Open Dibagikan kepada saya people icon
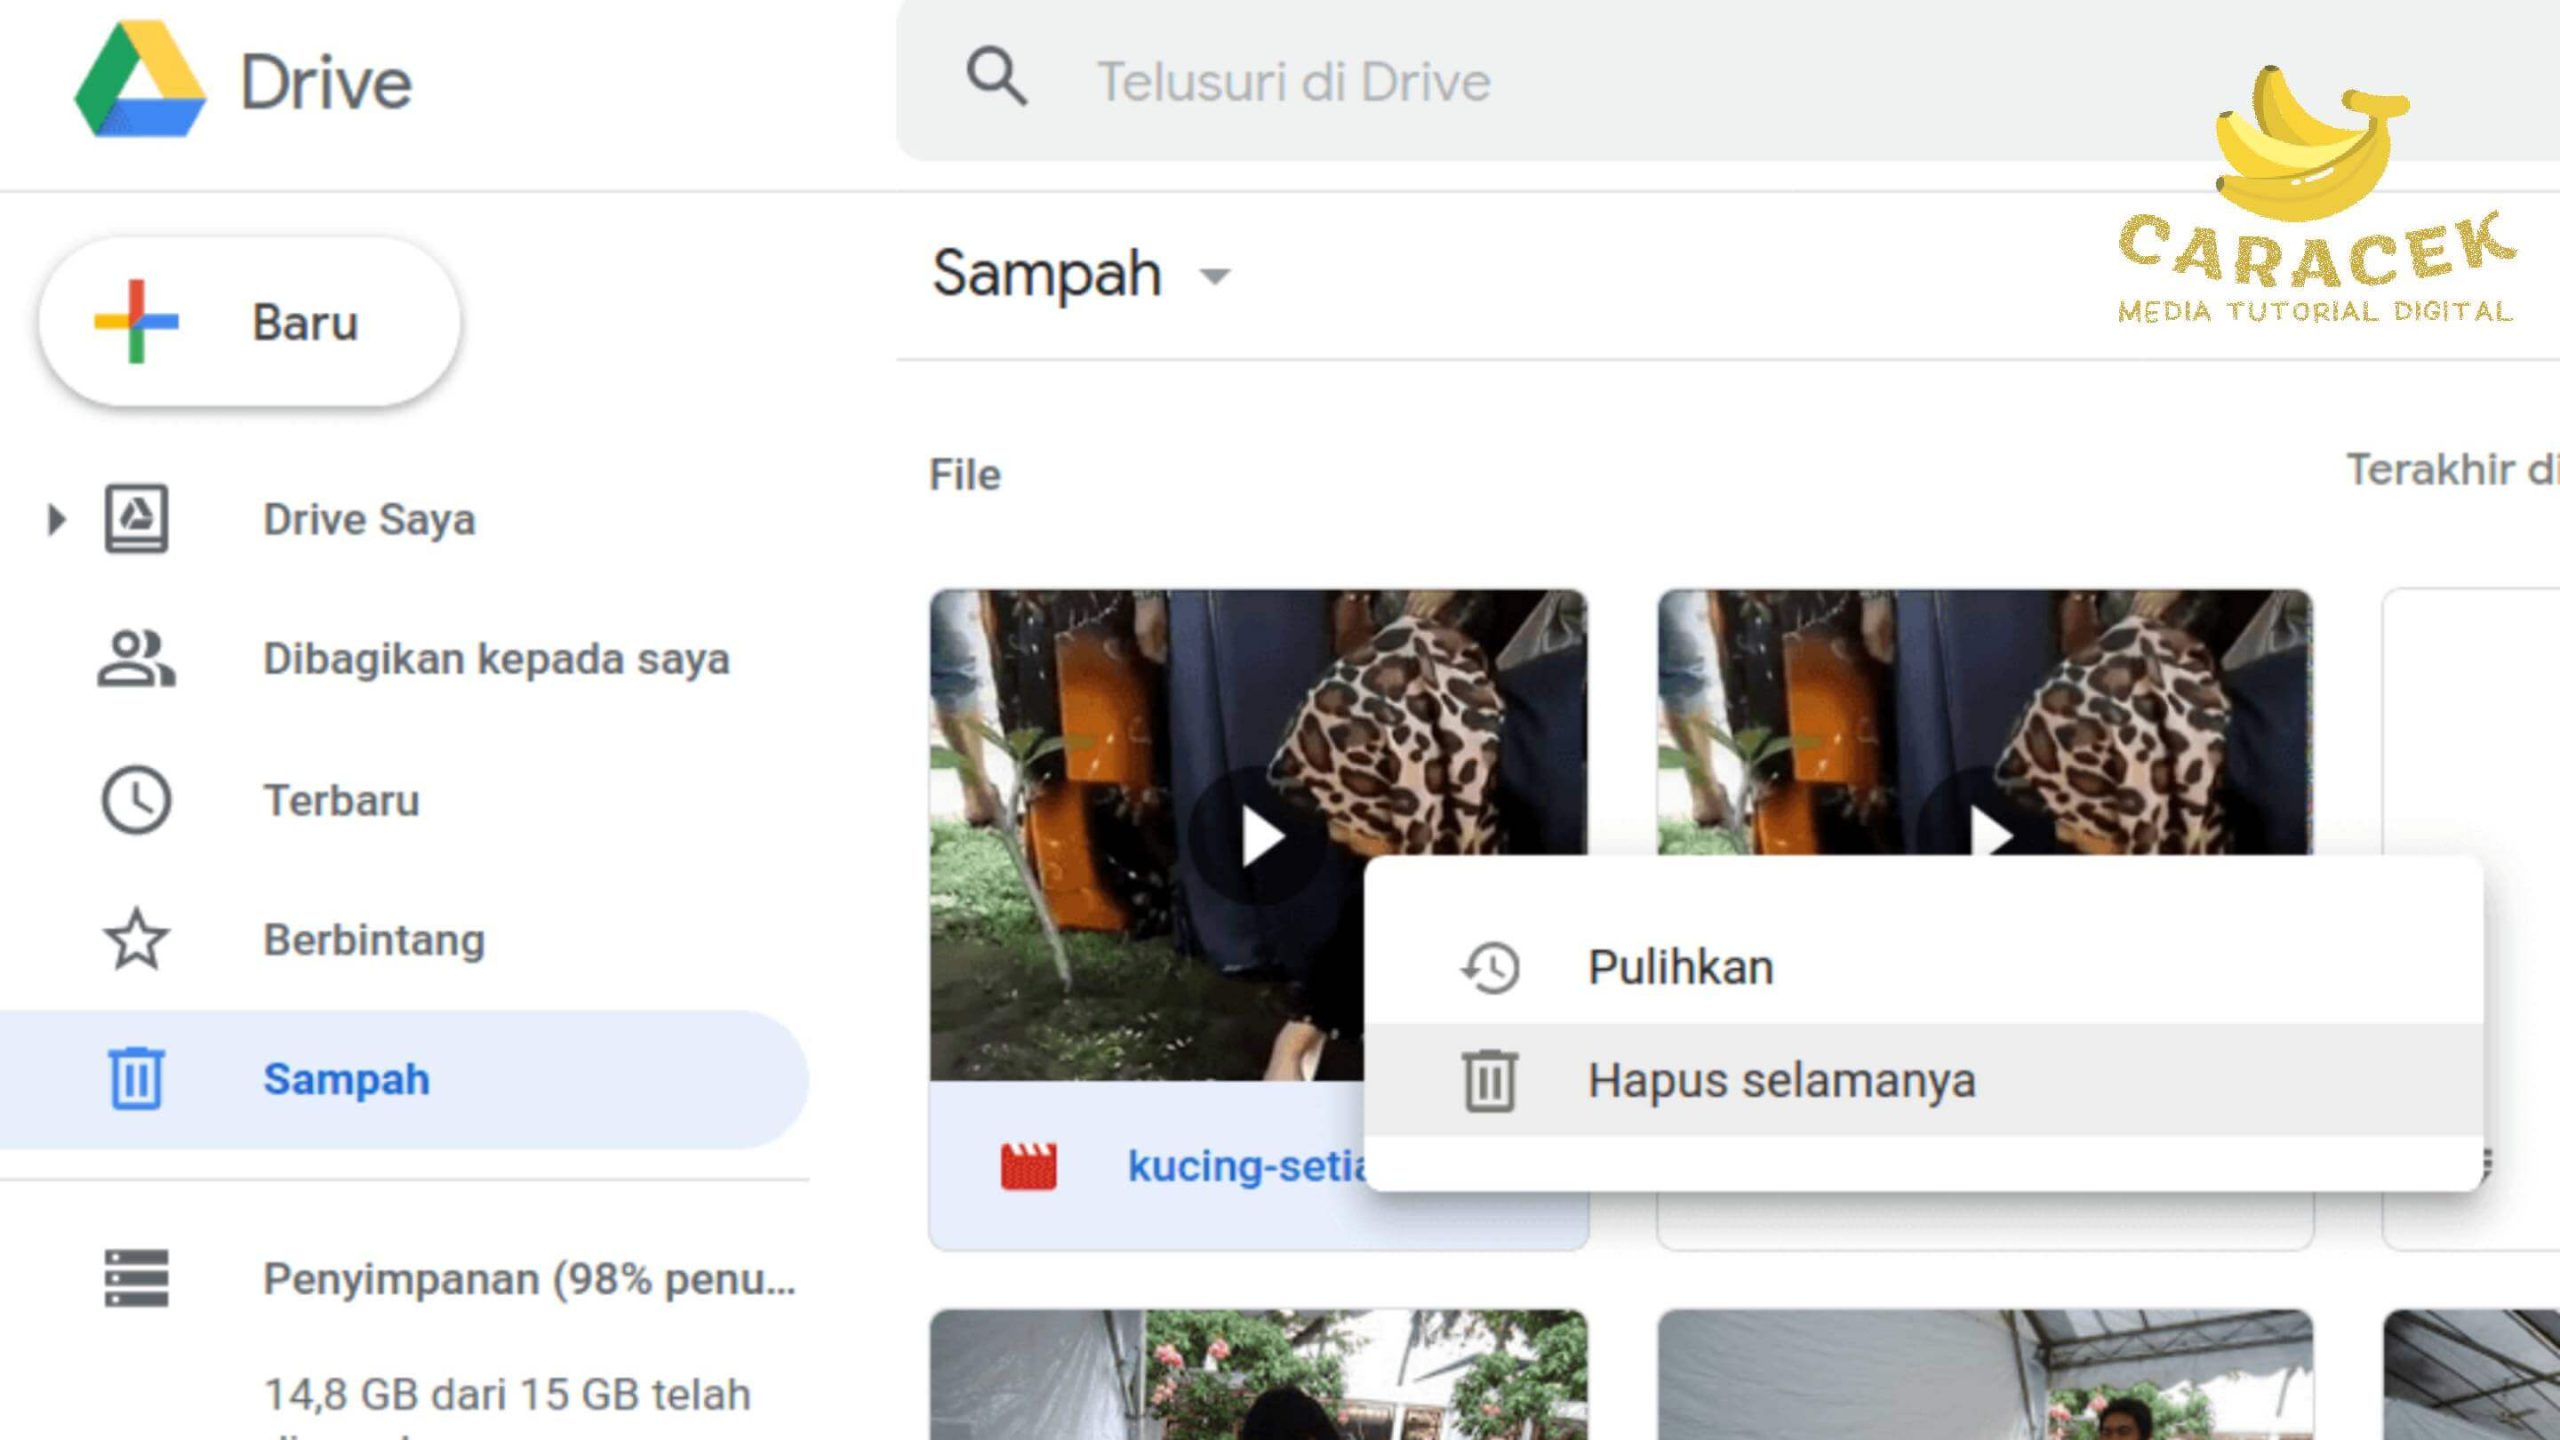Image resolution: width=2560 pixels, height=1440 pixels. [136, 659]
